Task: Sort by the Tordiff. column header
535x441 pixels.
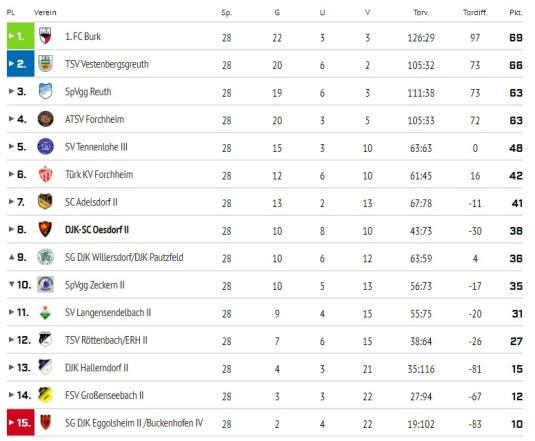Action: point(475,13)
